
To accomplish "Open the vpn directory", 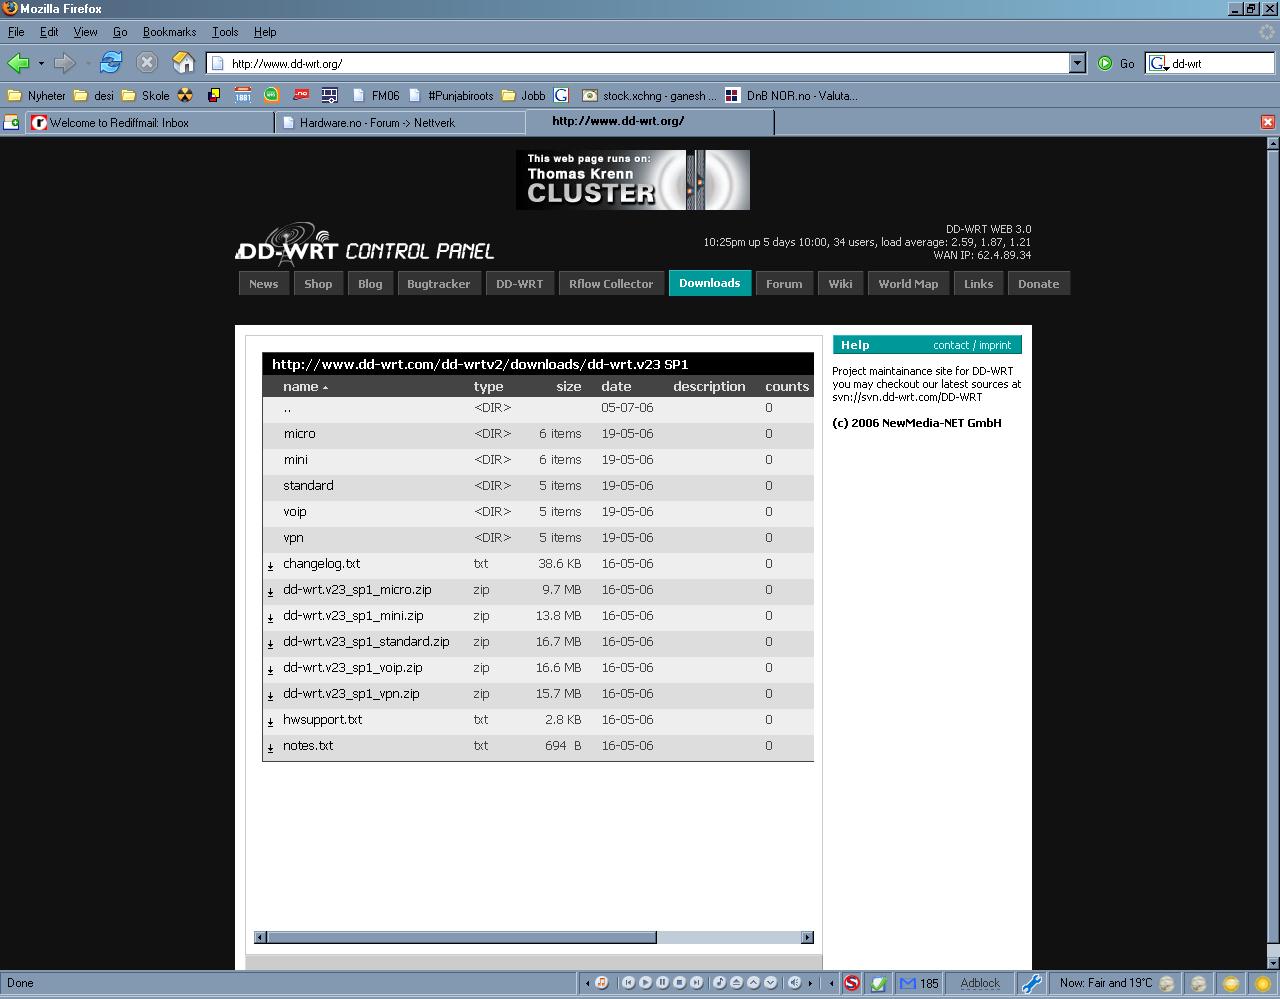I will pyautogui.click(x=293, y=538).
